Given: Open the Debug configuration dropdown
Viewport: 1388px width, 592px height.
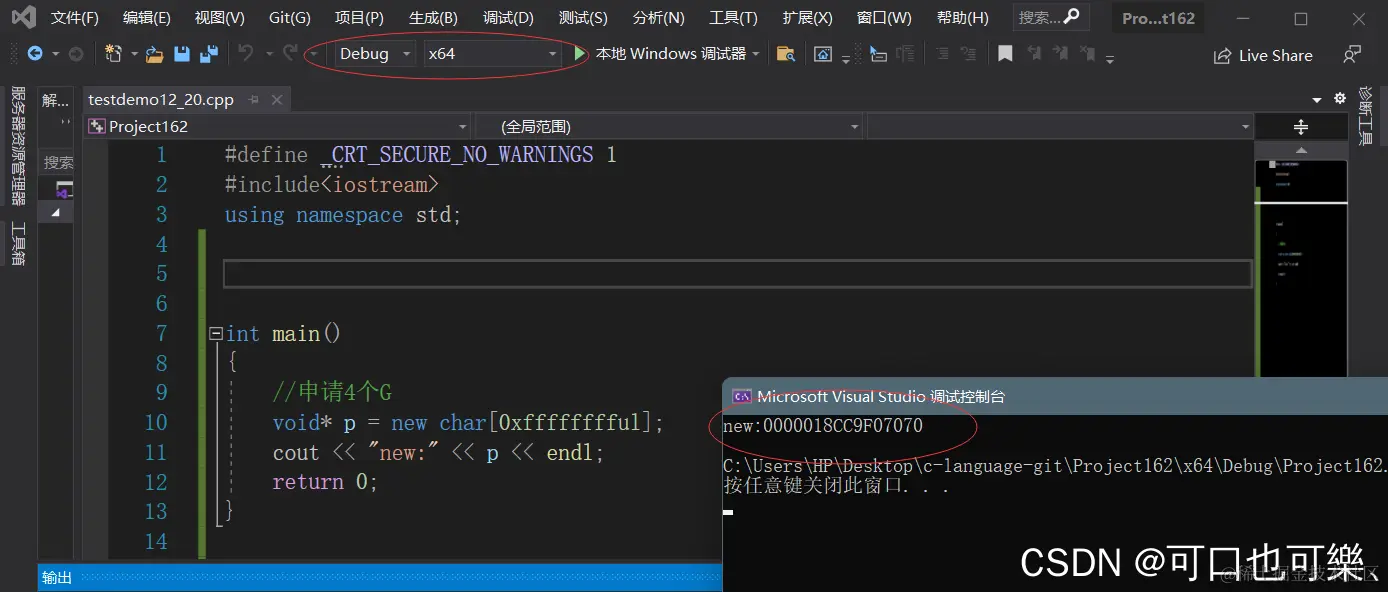Looking at the screenshot, I should [x=374, y=54].
